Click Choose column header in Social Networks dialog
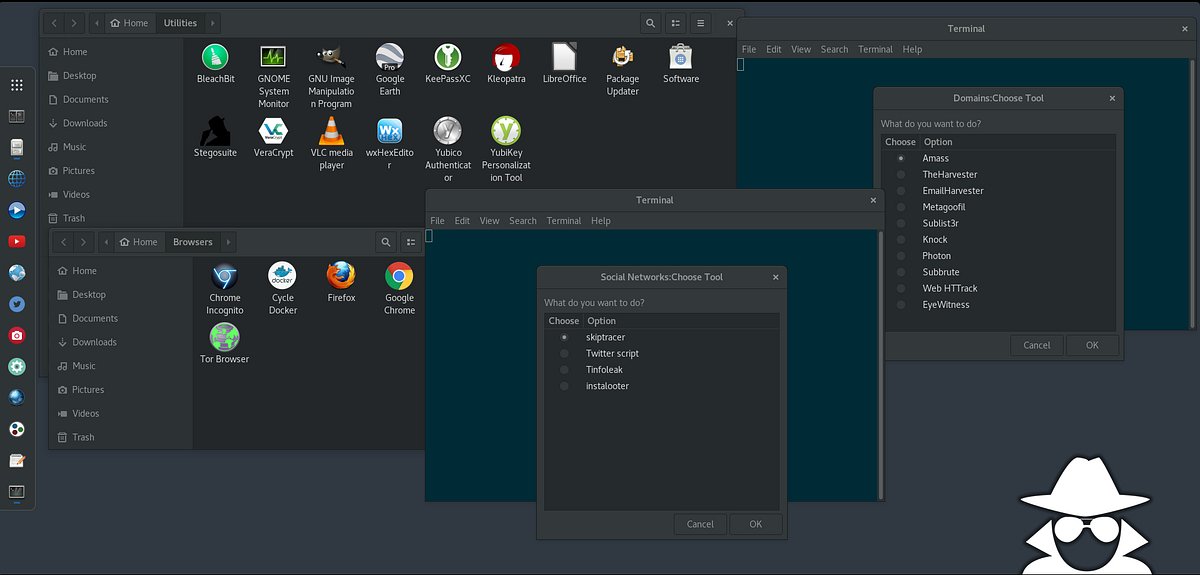The height and width of the screenshot is (575, 1200). click(x=564, y=321)
